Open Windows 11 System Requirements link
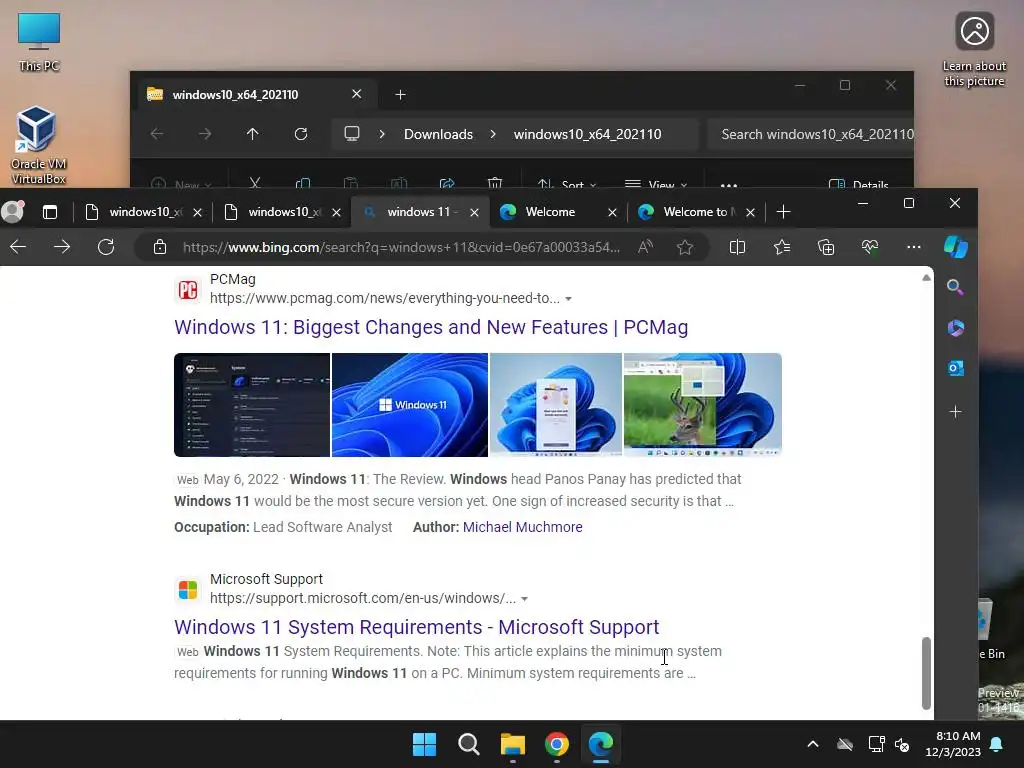1024x768 pixels. pos(417,627)
